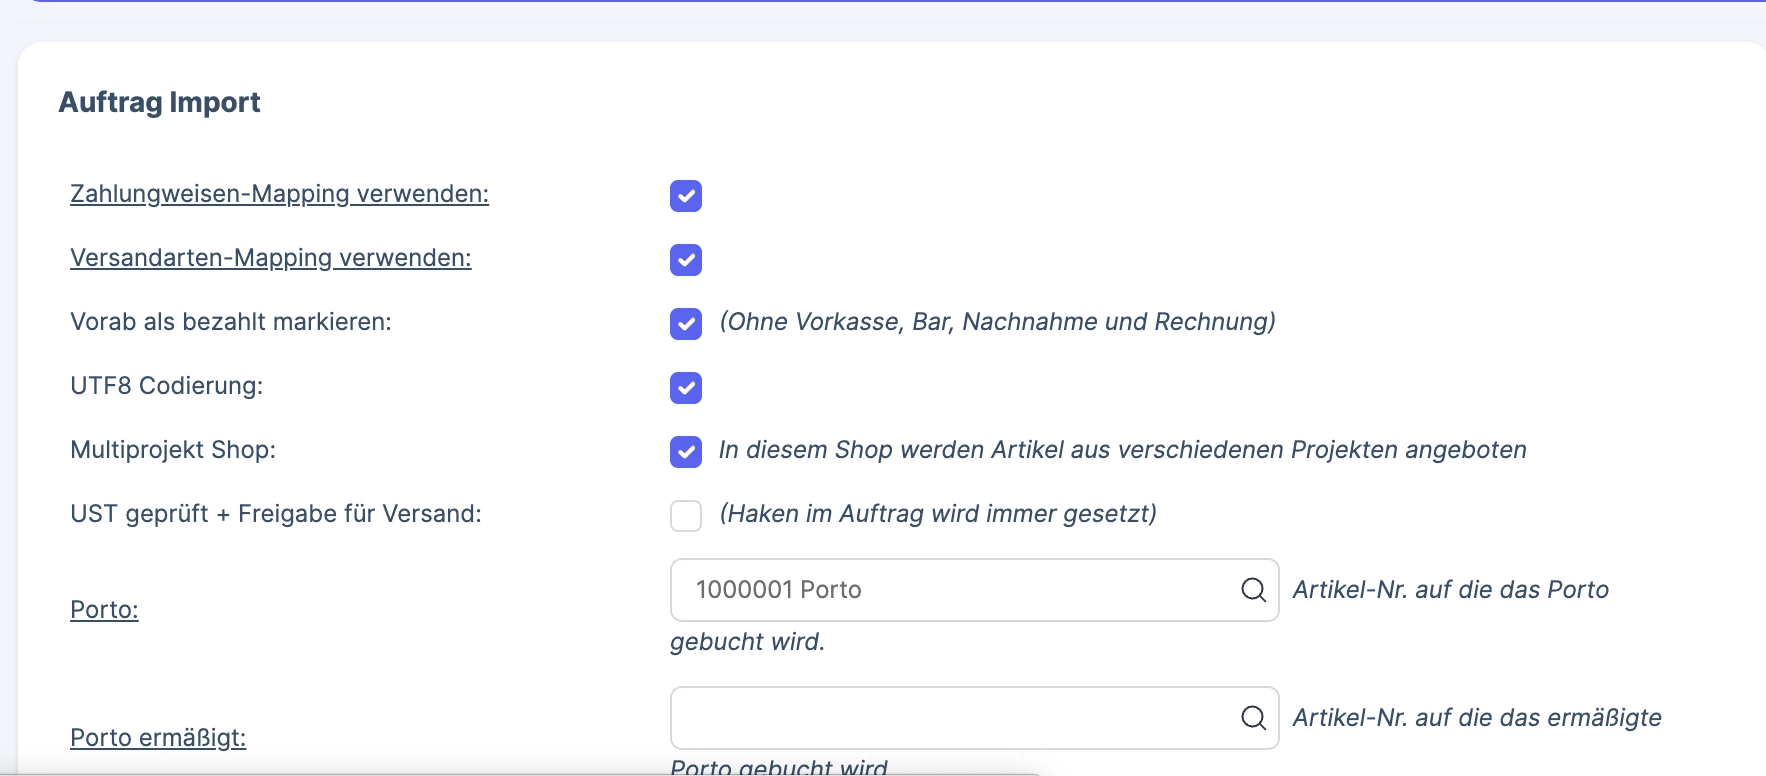The image size is (1766, 776).
Task: Uncheck Versandarten-Mapping verwenden checkbox
Action: tap(686, 260)
